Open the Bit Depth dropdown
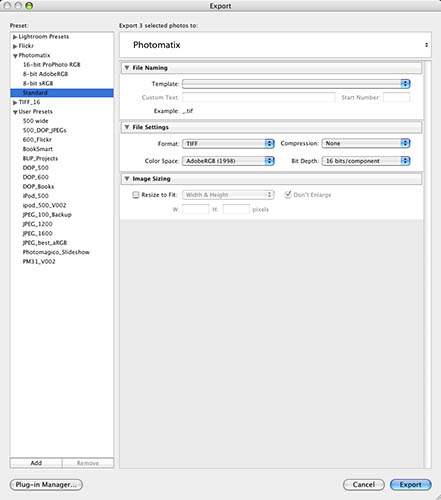This screenshot has width=441, height=500. point(366,161)
